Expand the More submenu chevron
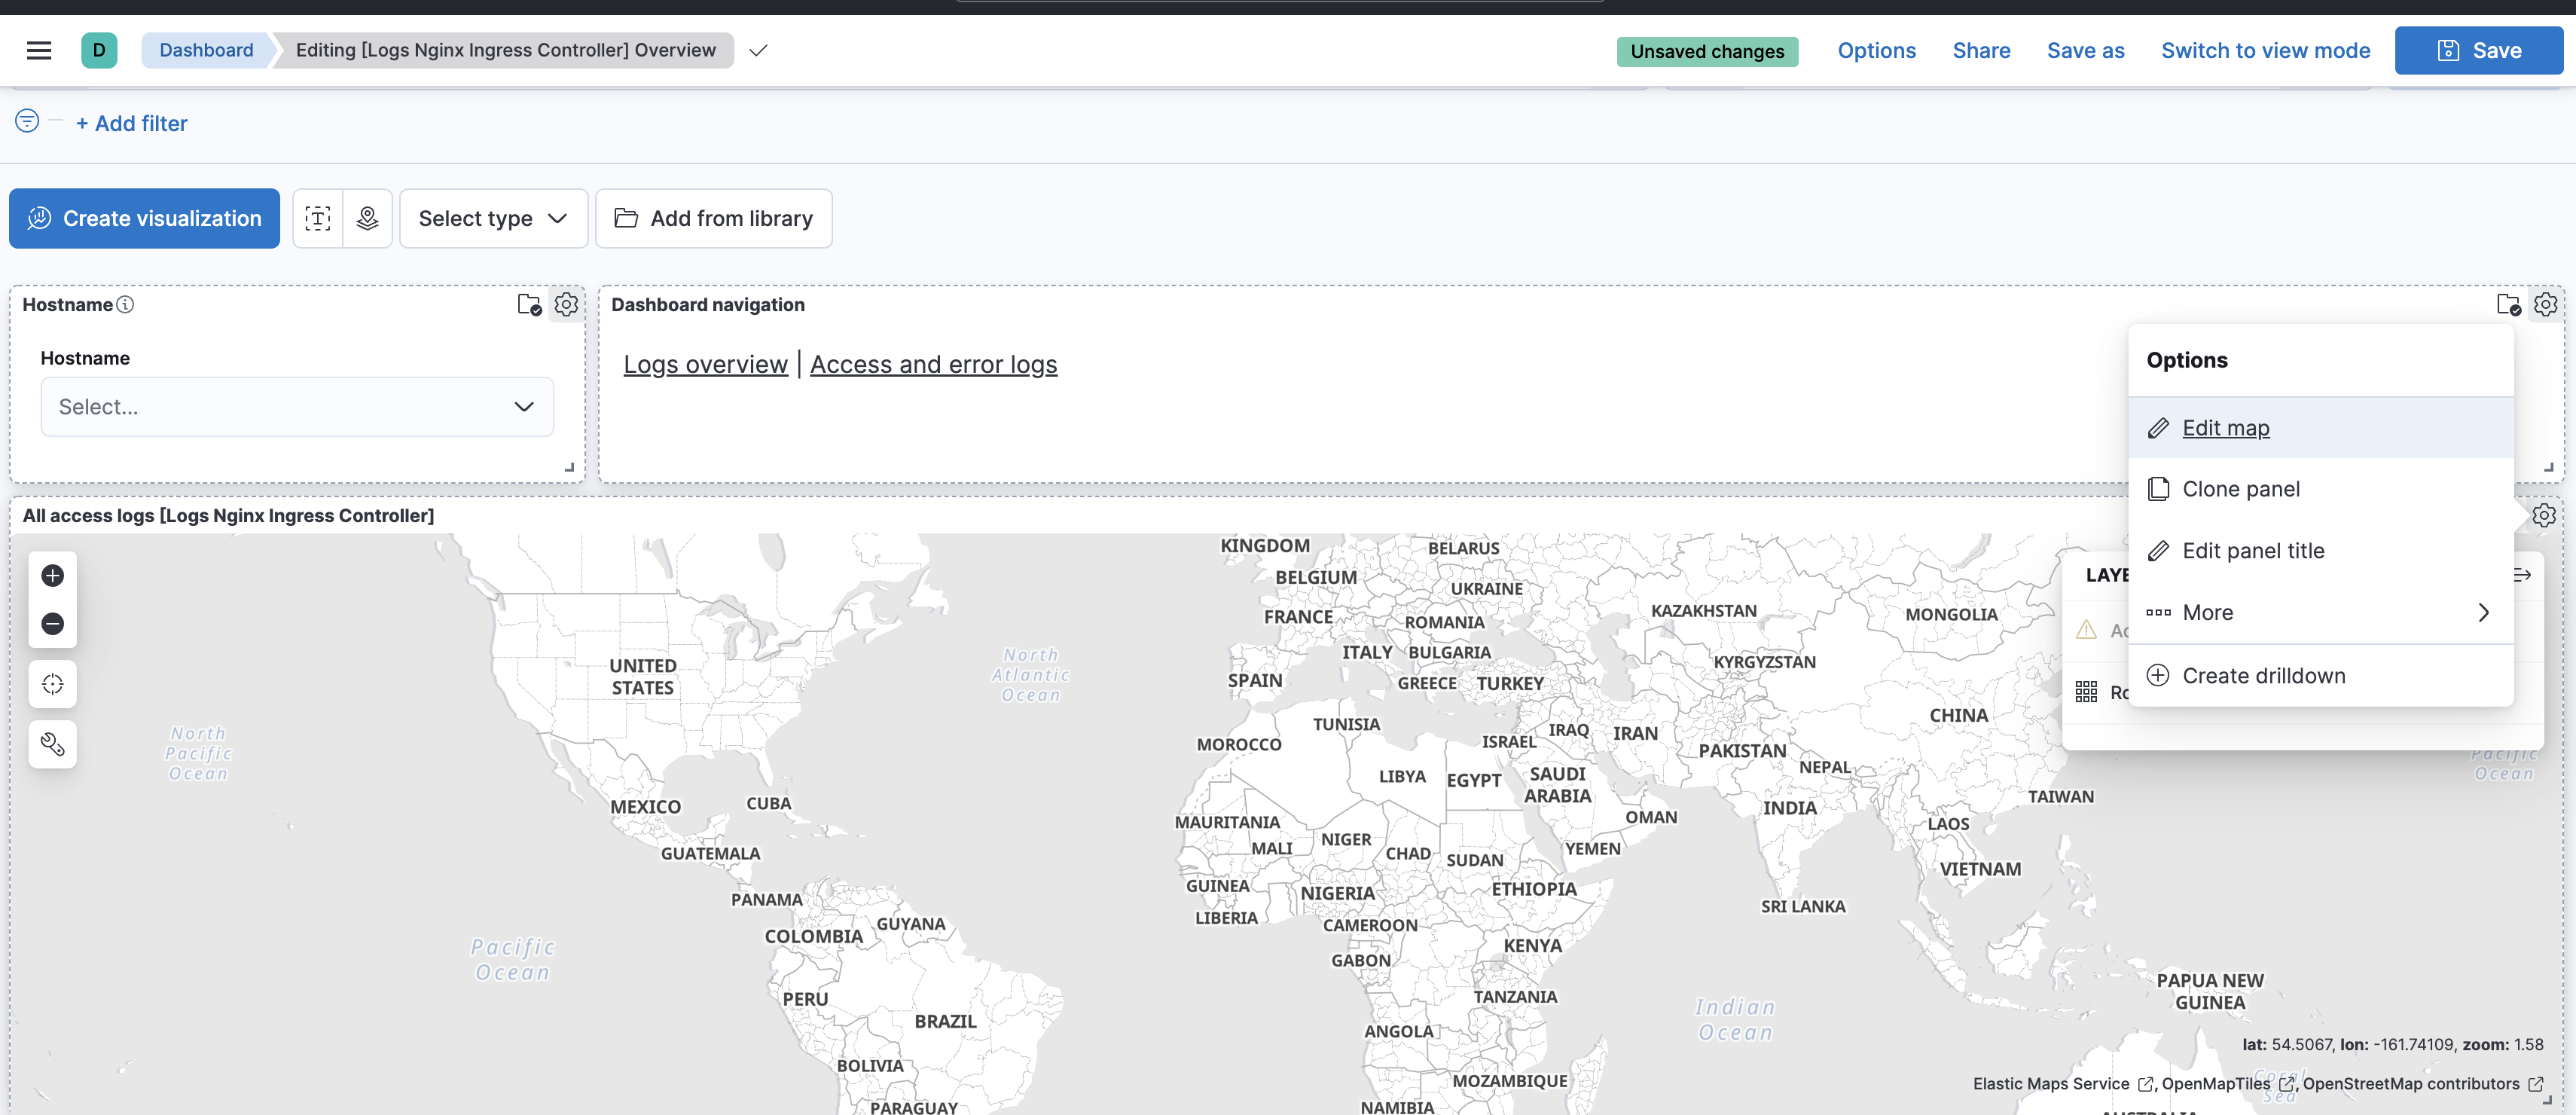 [x=2484, y=612]
